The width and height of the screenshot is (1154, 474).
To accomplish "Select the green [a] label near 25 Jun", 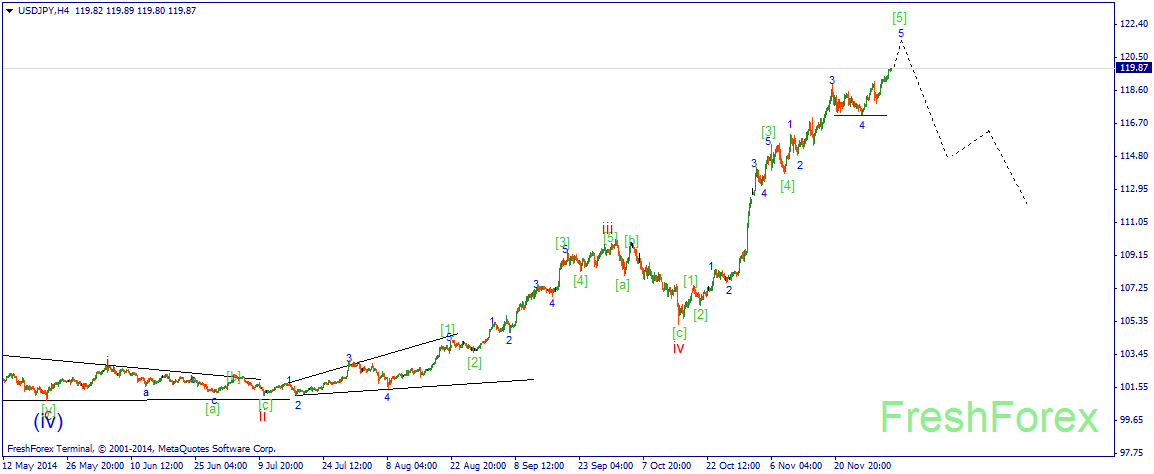I will 212,408.
